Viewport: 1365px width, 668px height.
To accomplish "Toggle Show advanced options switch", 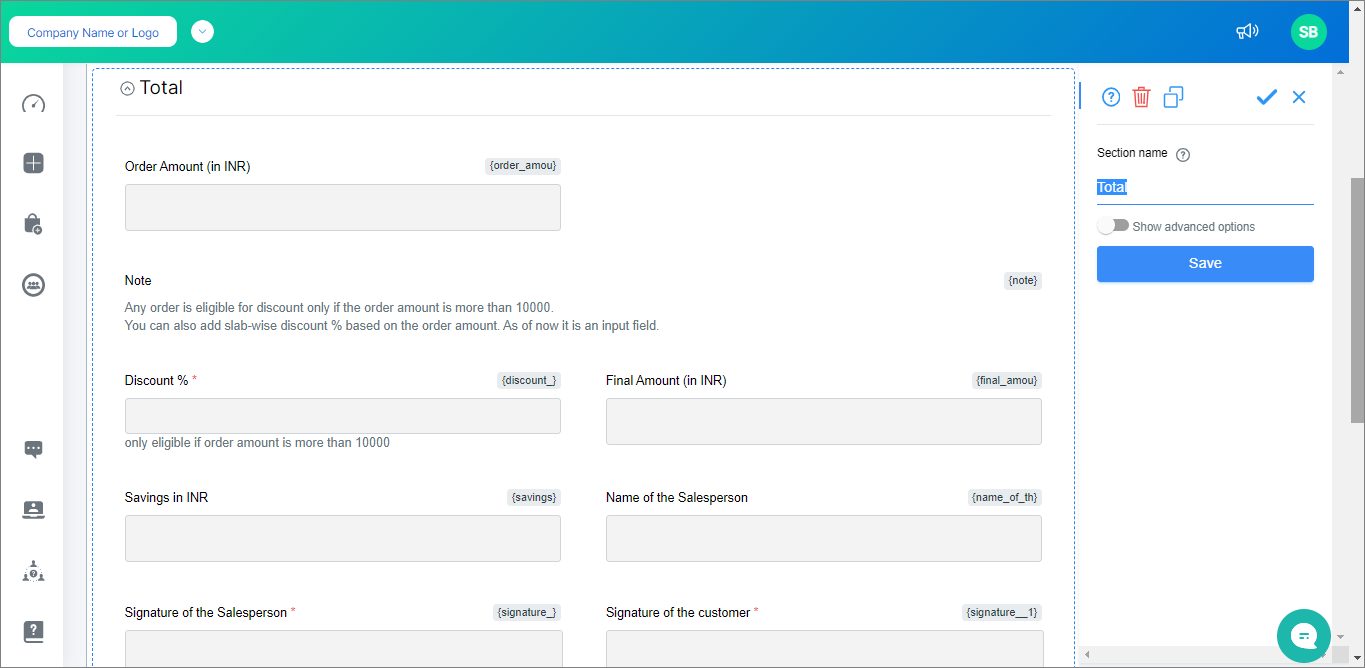I will [x=1113, y=225].
